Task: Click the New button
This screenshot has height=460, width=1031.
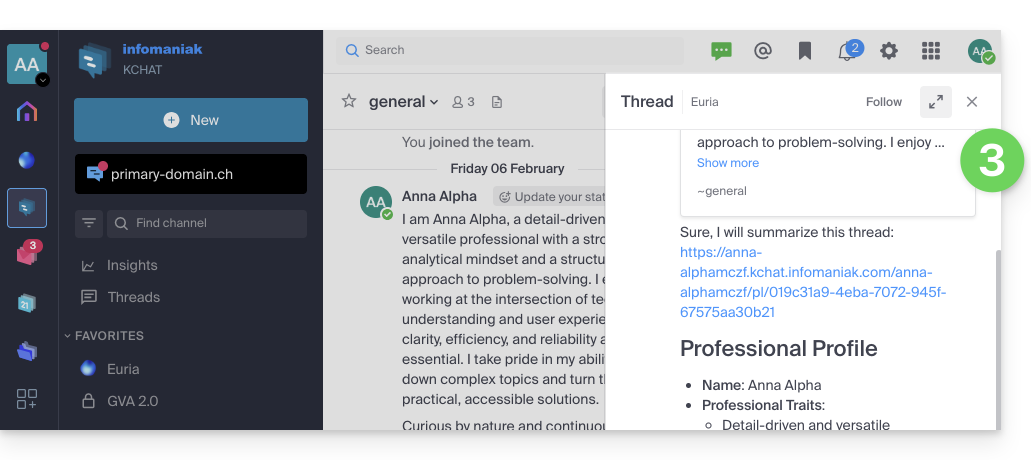Action: 190,120
